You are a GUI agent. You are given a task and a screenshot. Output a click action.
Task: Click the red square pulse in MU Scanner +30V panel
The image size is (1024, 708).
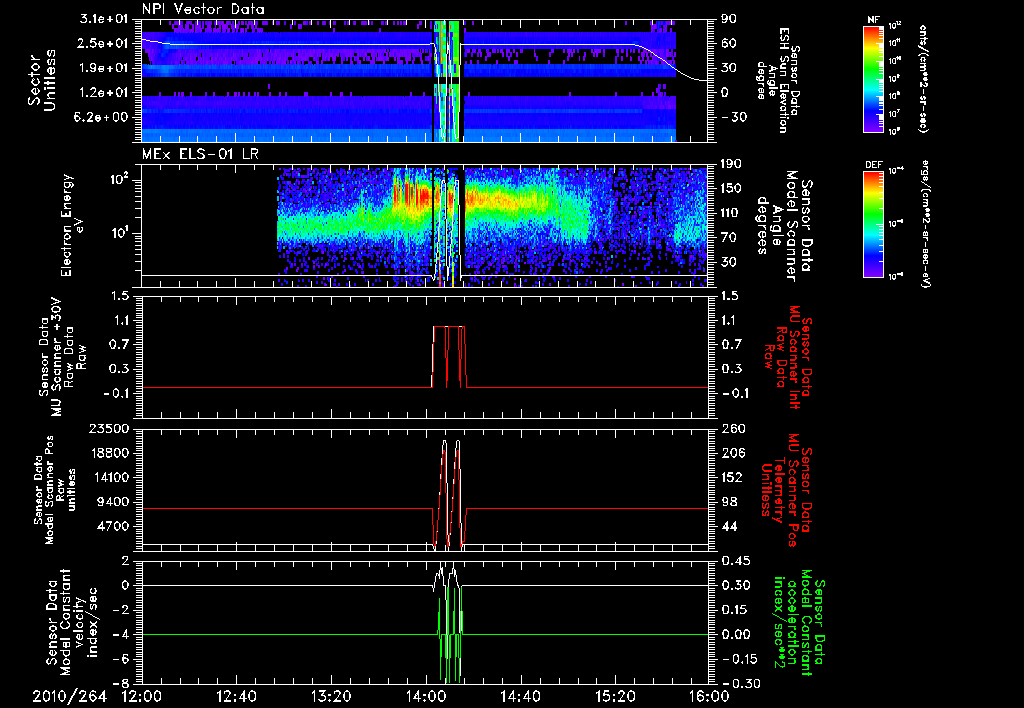point(449,356)
